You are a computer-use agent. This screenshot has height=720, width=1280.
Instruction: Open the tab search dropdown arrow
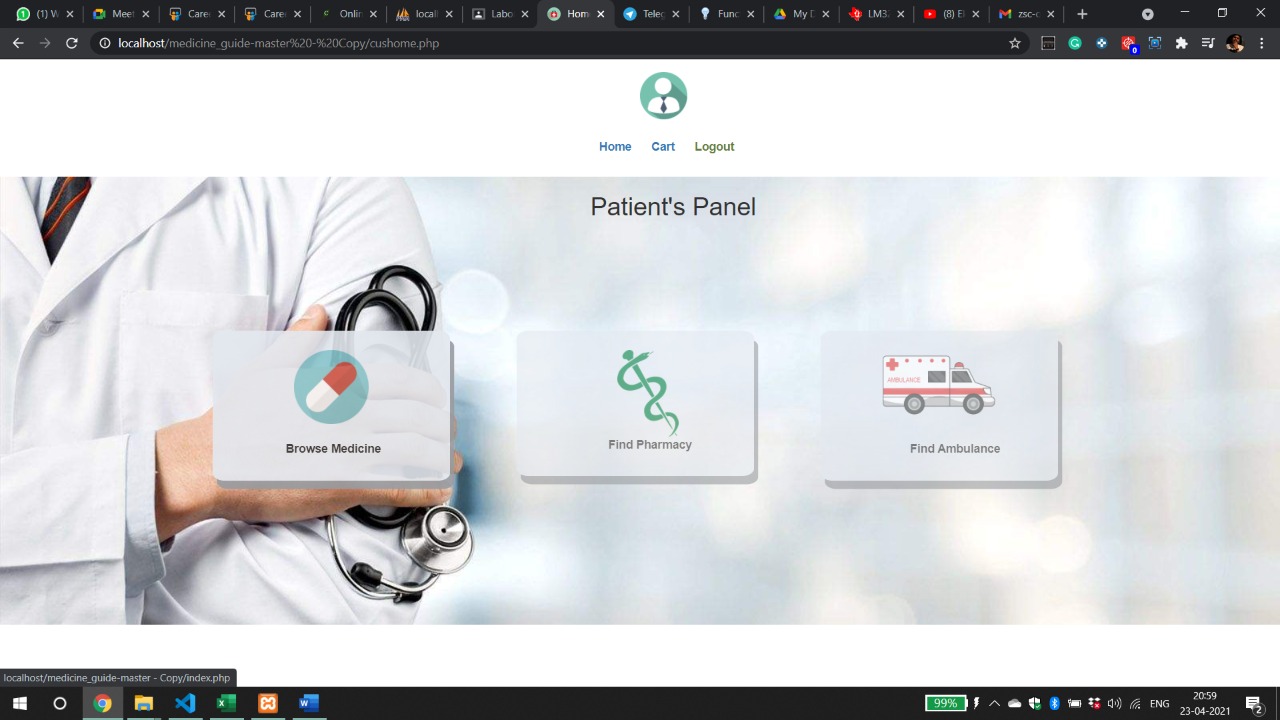1148,14
